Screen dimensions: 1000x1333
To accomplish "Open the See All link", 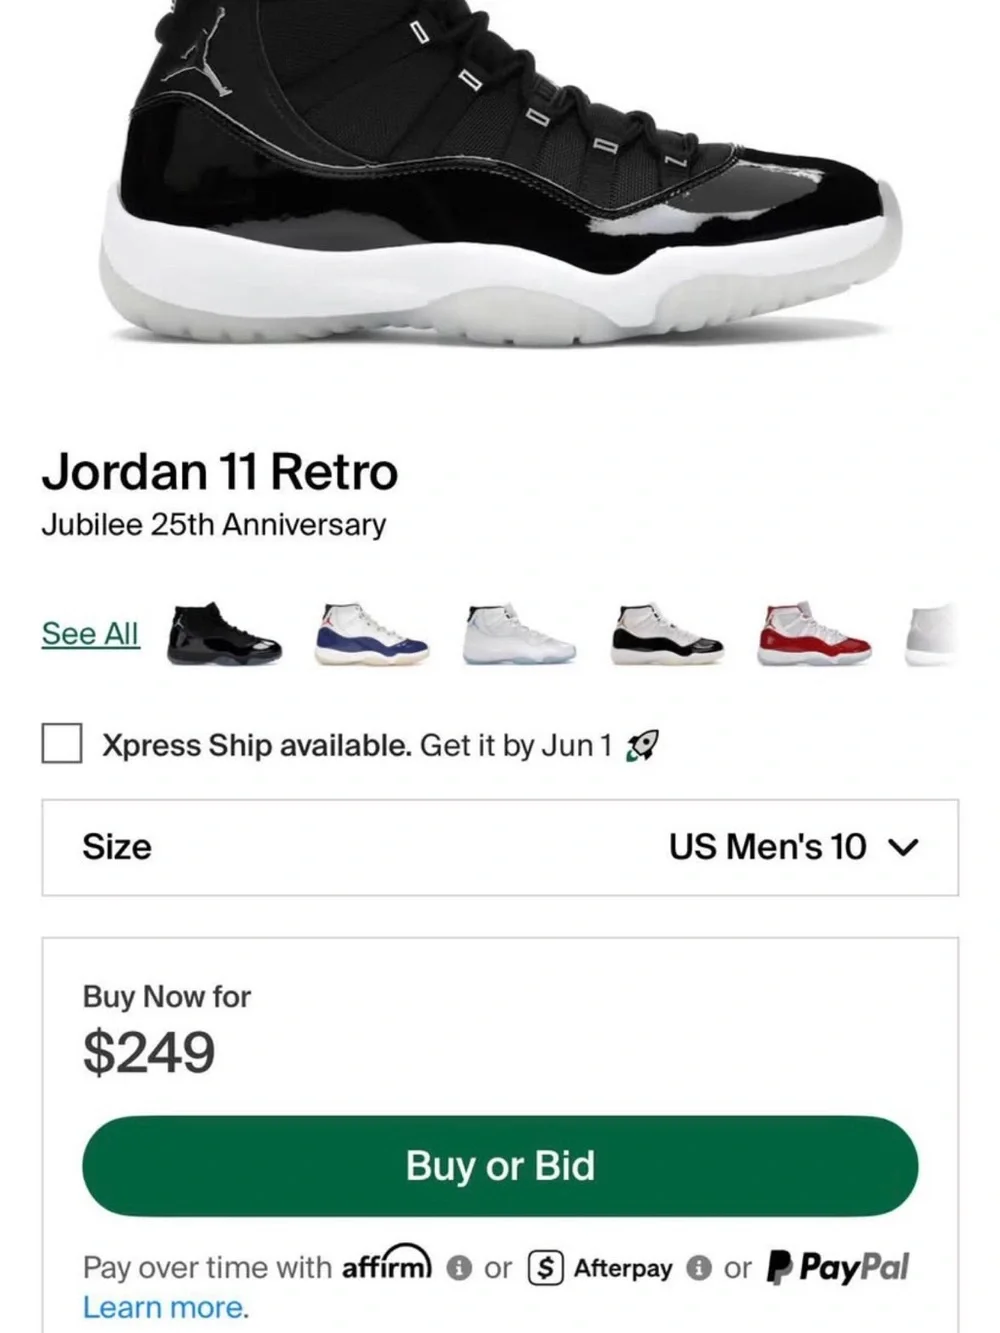I will (x=90, y=633).
